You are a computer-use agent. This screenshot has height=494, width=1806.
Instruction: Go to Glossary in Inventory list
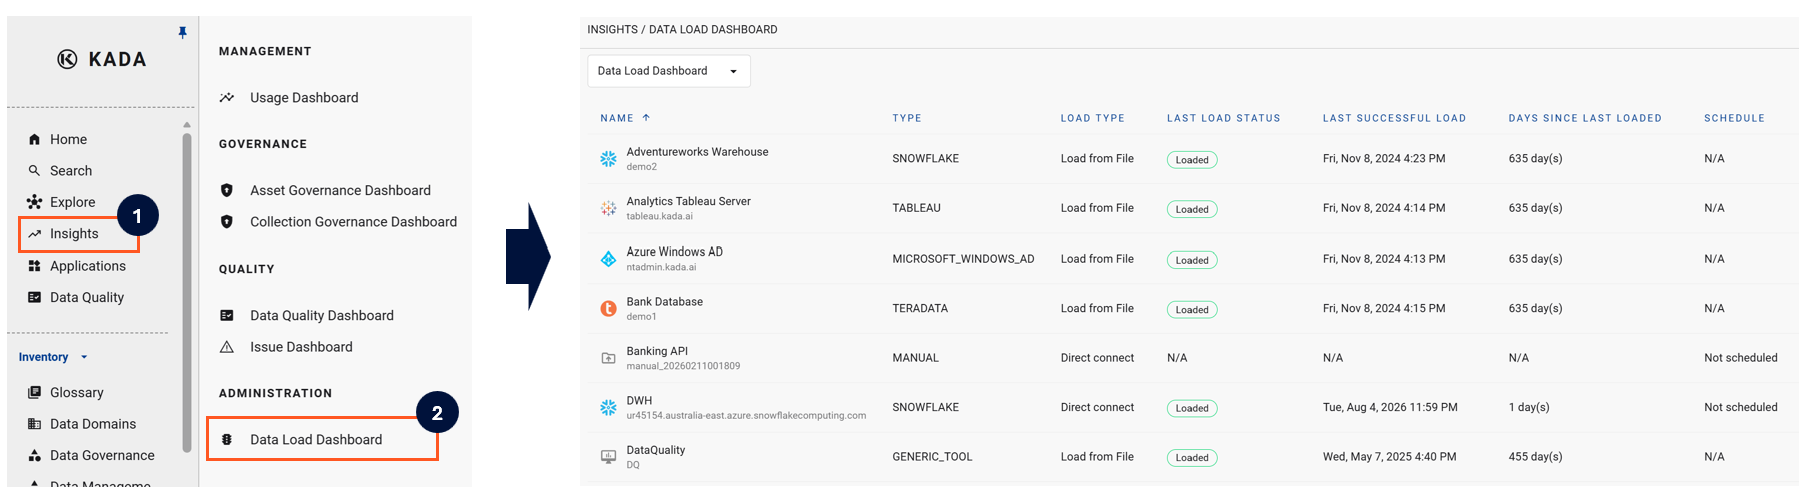coord(77,393)
